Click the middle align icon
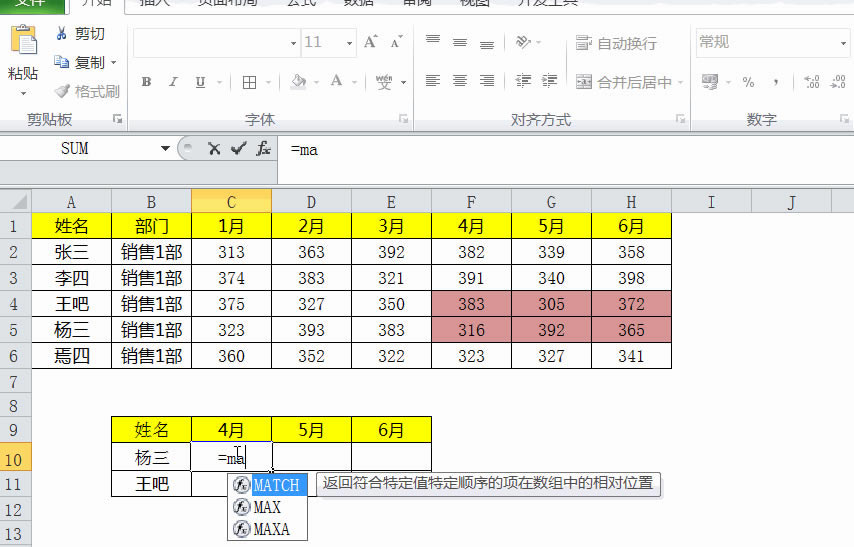Viewport: 854px width, 547px height. (x=460, y=42)
